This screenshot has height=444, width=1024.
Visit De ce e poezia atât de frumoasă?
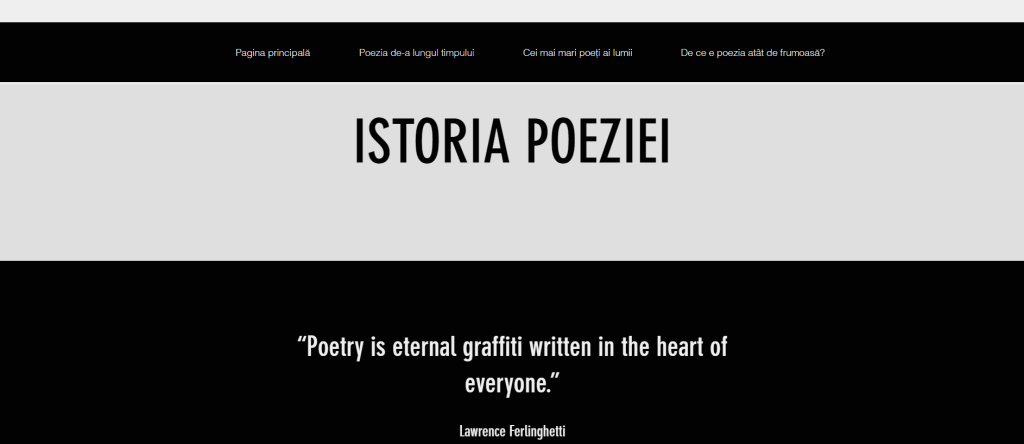[x=752, y=53]
